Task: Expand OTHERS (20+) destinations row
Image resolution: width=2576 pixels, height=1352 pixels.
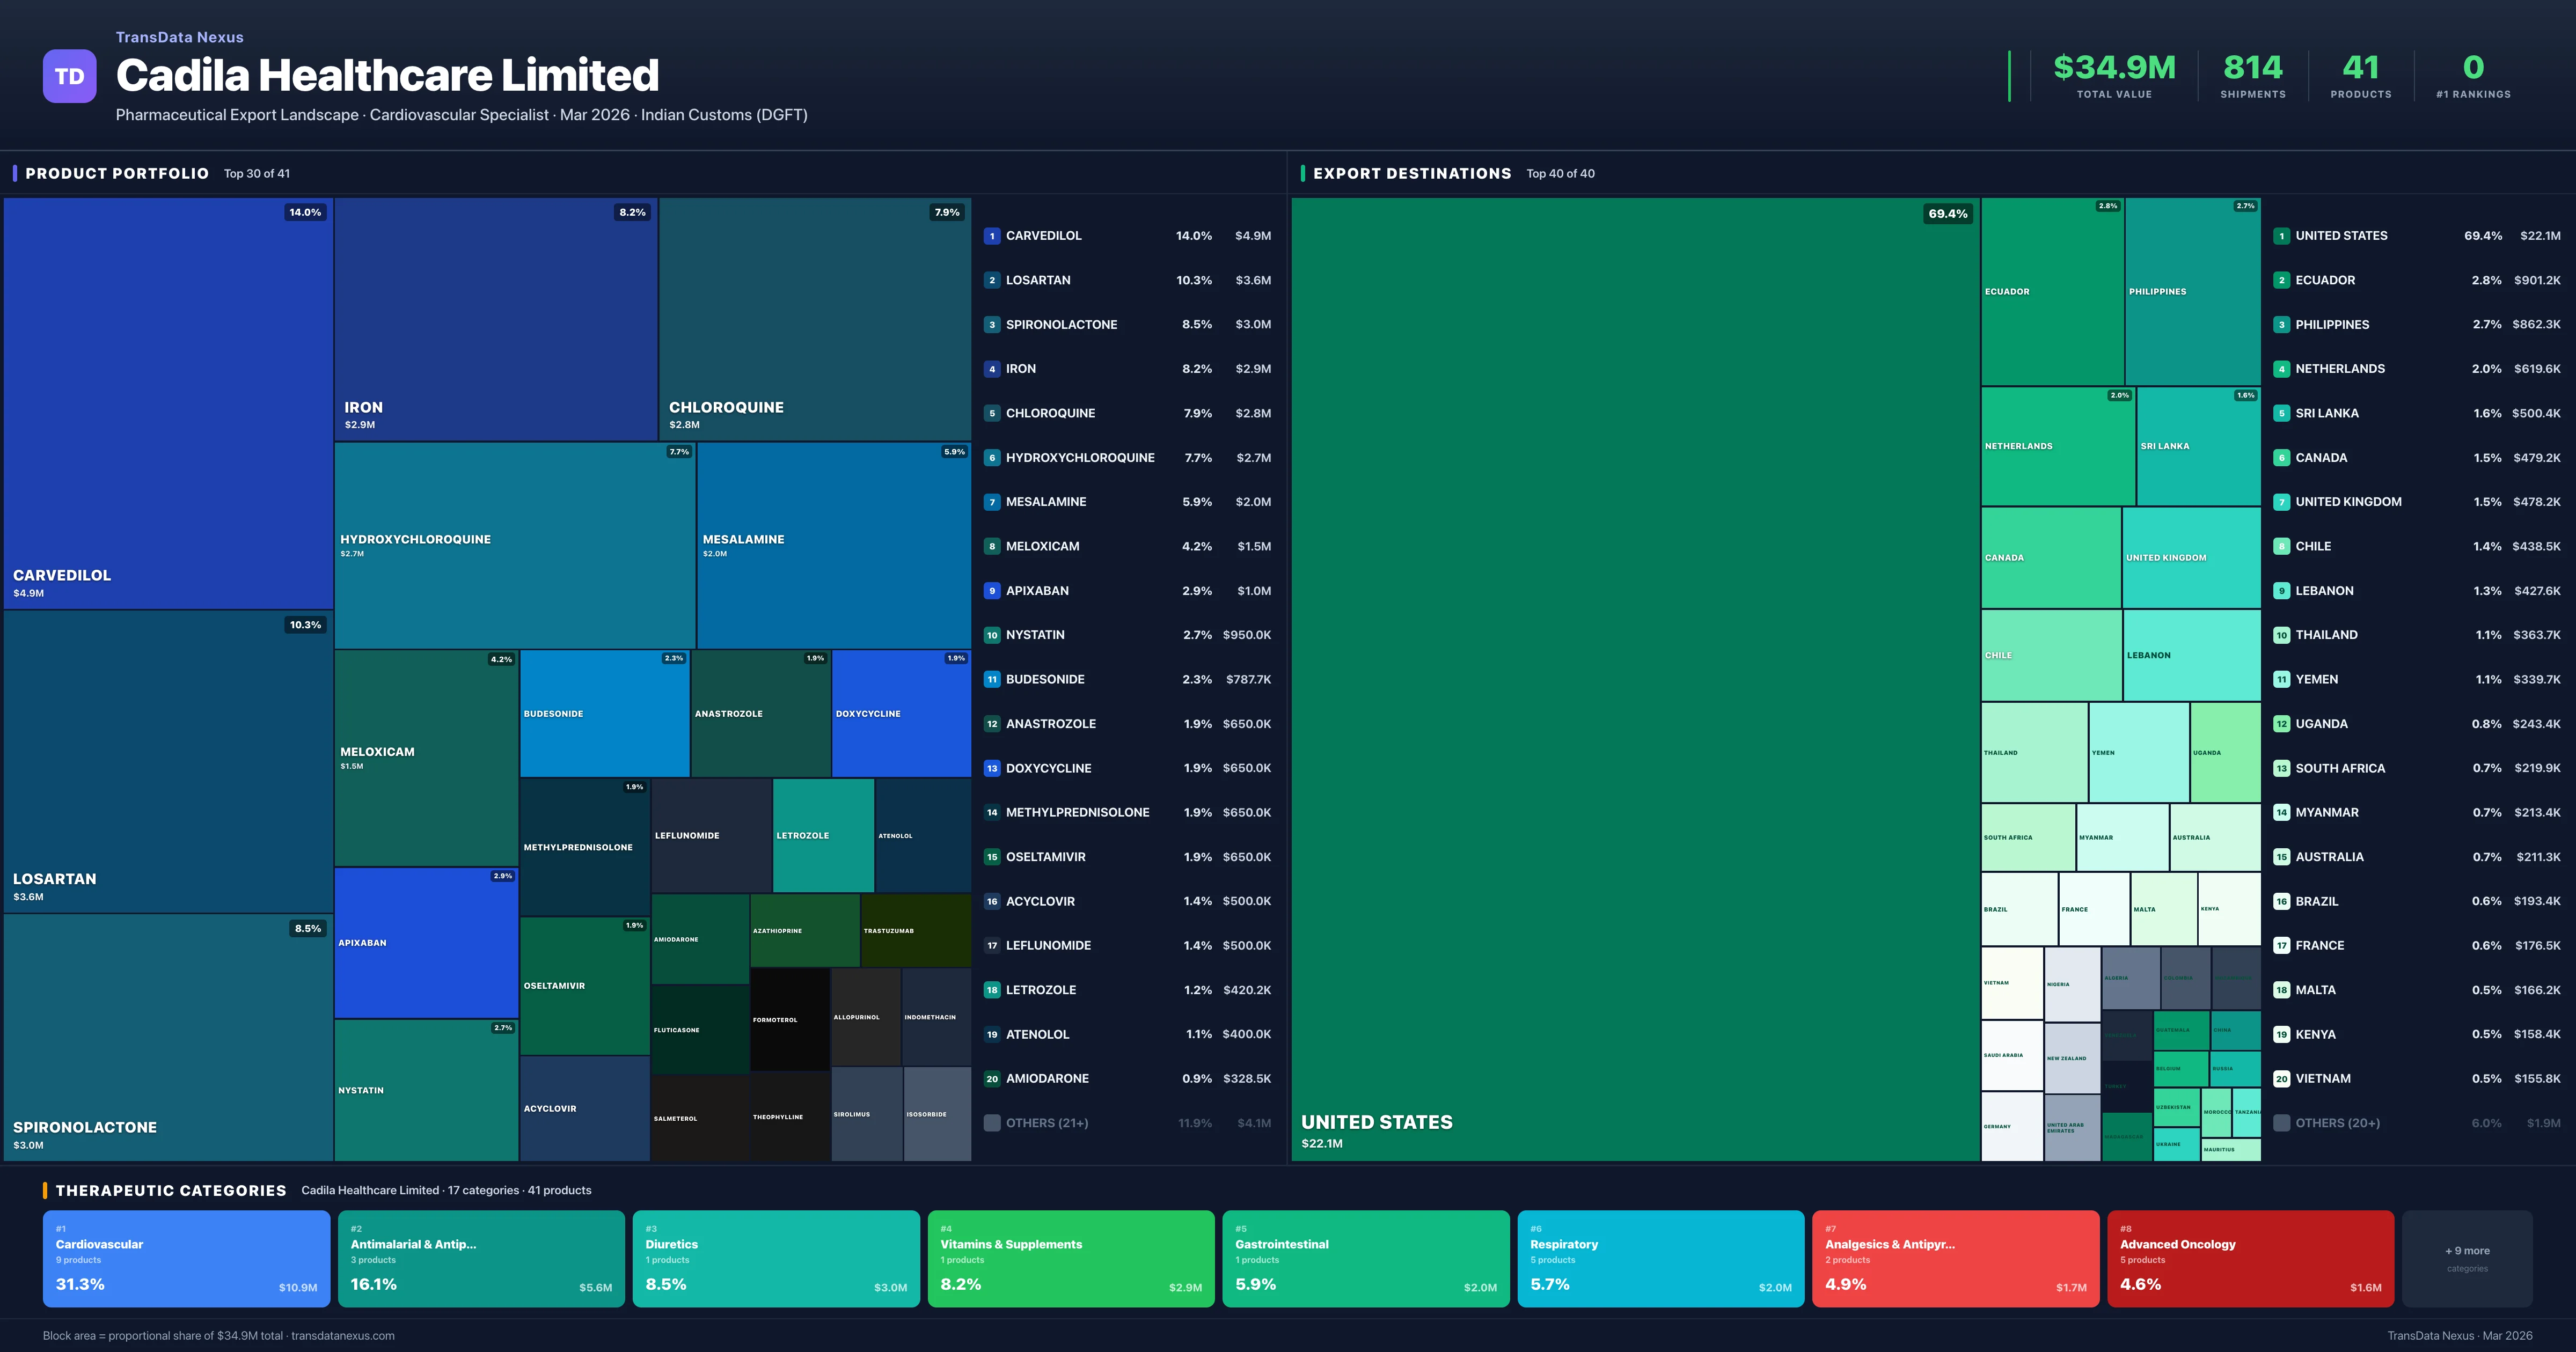Action: [x=2337, y=1123]
